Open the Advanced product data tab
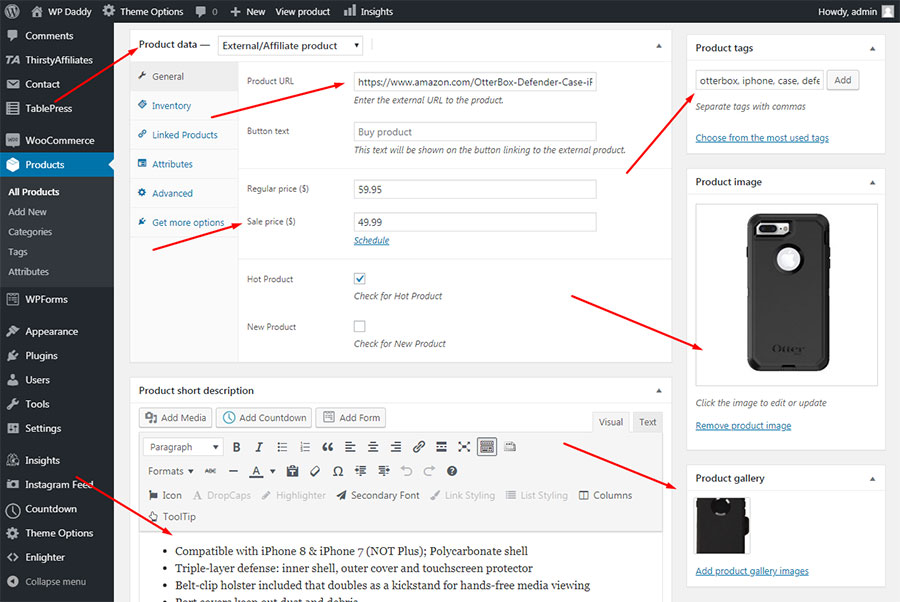 (x=184, y=193)
